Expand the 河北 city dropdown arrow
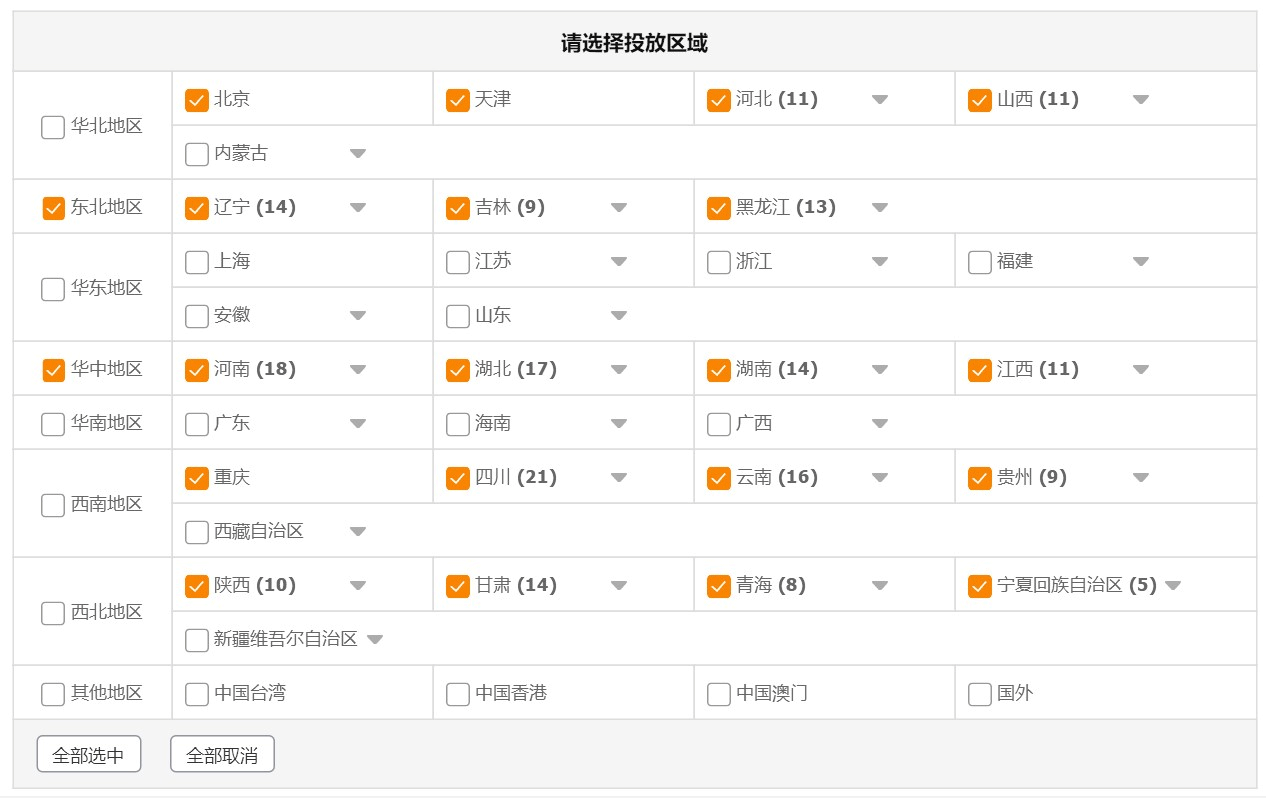 880,100
